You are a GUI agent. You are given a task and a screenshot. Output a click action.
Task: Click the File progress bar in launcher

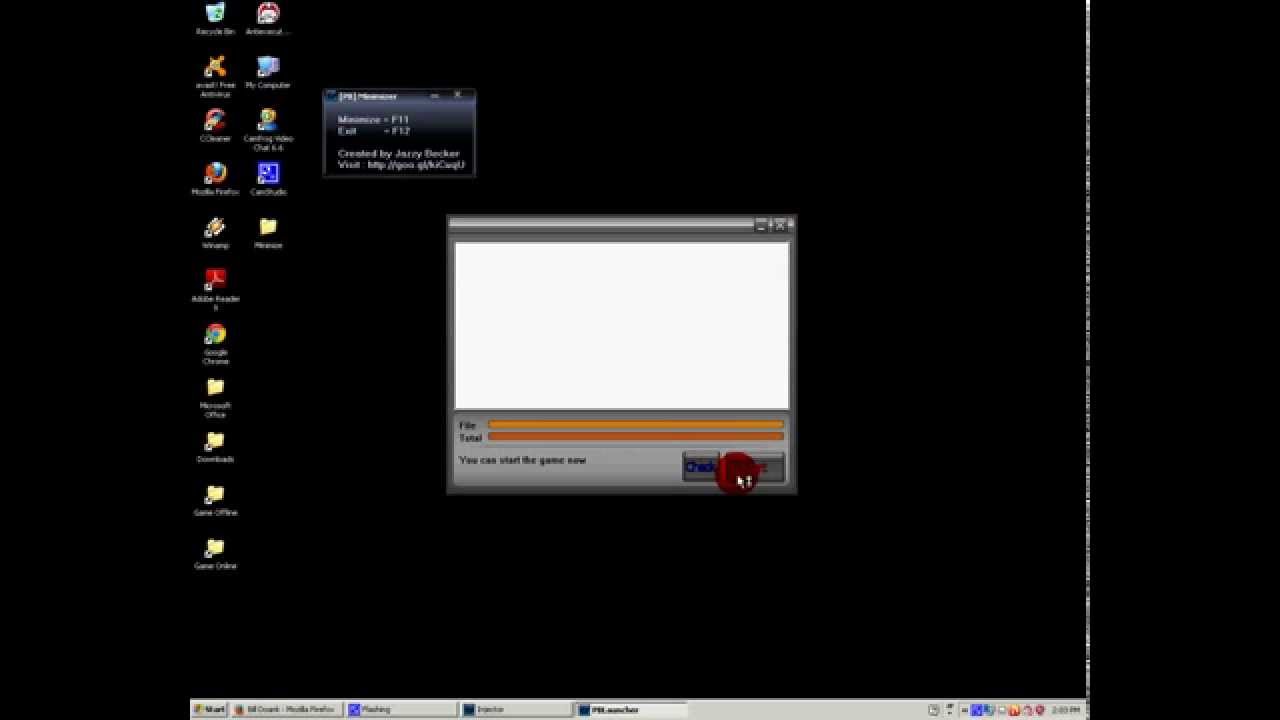click(x=636, y=425)
